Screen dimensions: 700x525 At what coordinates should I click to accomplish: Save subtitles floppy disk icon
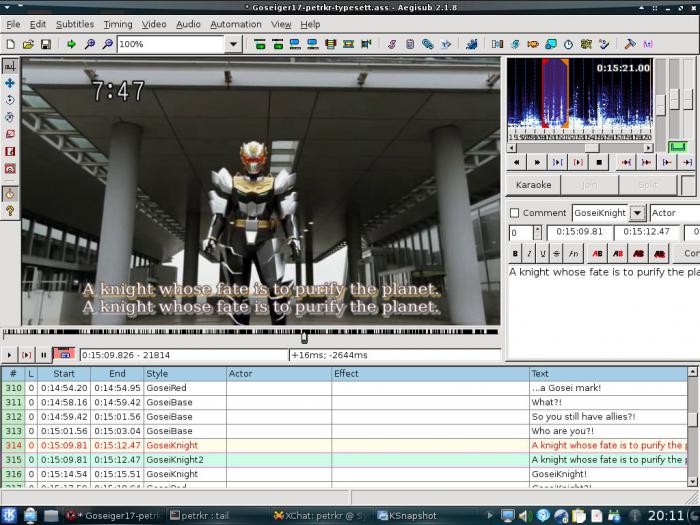click(46, 44)
